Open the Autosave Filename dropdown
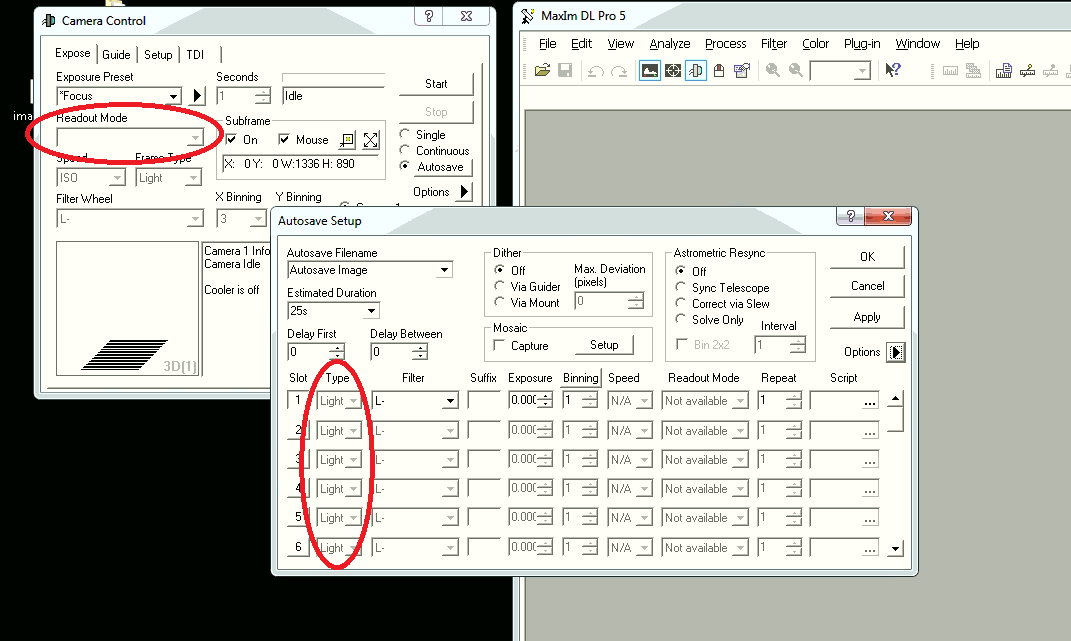This screenshot has width=1071, height=641. (x=445, y=270)
